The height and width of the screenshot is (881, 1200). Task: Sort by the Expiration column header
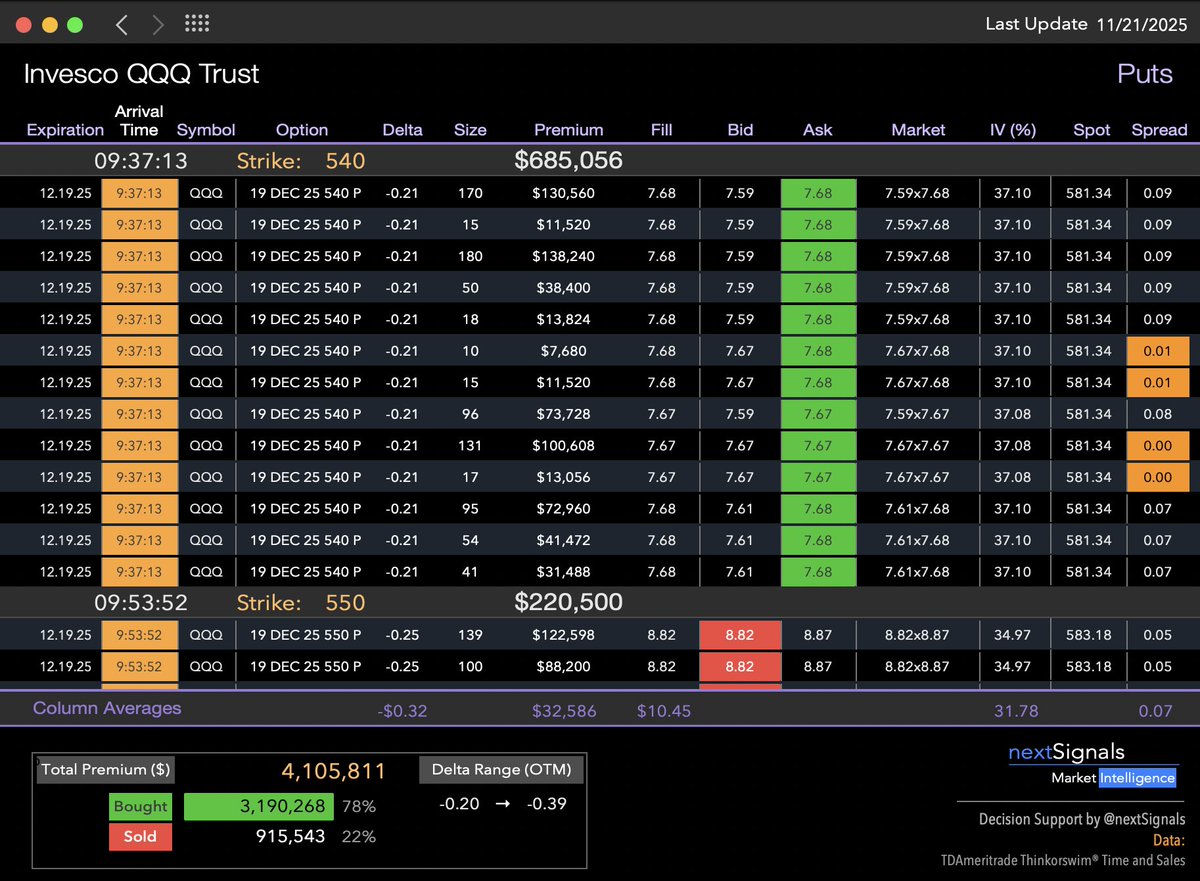[x=65, y=129]
